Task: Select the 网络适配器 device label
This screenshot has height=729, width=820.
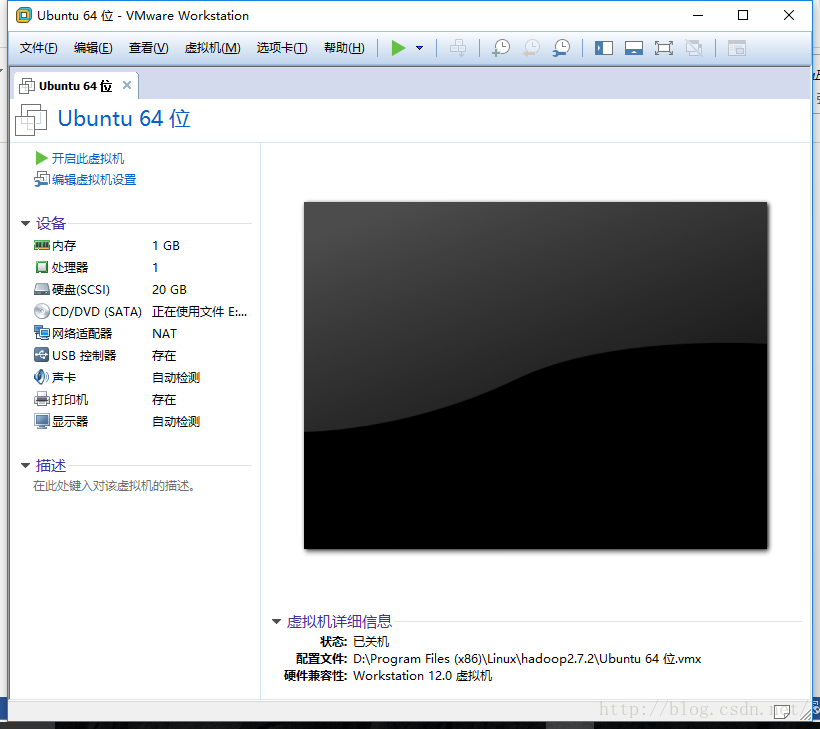Action: [82, 334]
